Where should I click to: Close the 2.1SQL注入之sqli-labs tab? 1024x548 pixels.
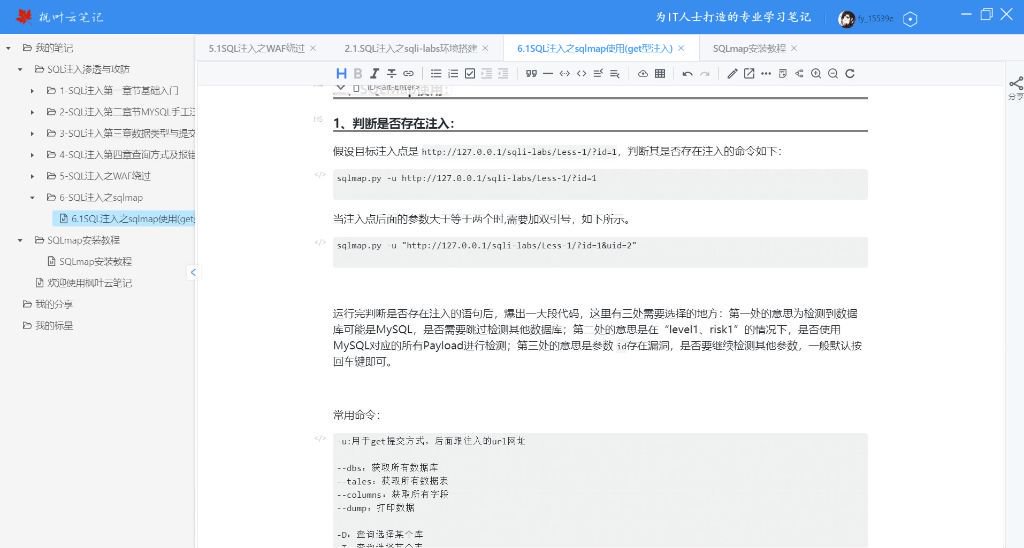485,48
